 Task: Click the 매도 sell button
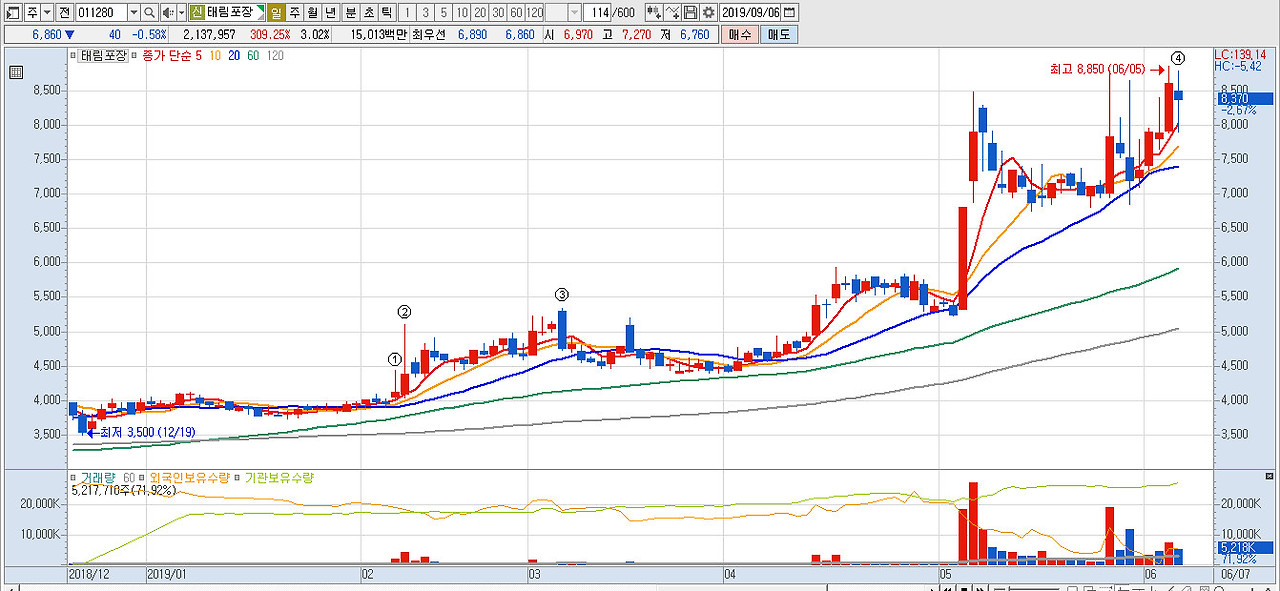[779, 34]
